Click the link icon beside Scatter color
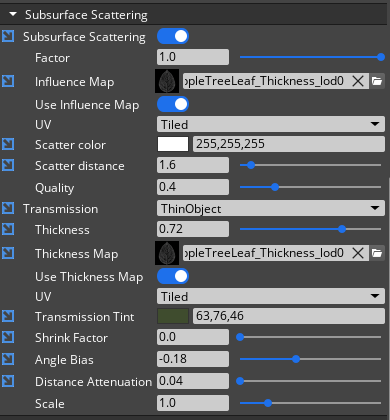The image size is (390, 420). point(8,144)
